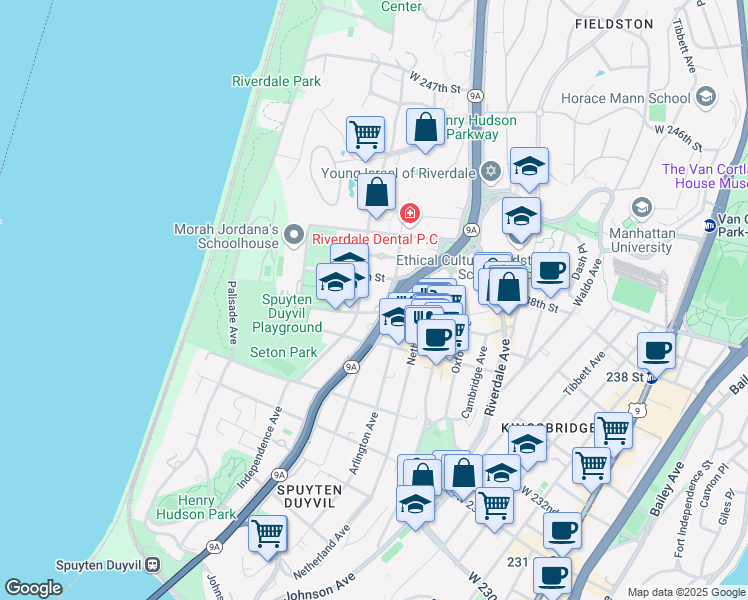This screenshot has width=748, height=600.
Task: Click the Map data ©2025 Google attribution
Action: point(686,592)
